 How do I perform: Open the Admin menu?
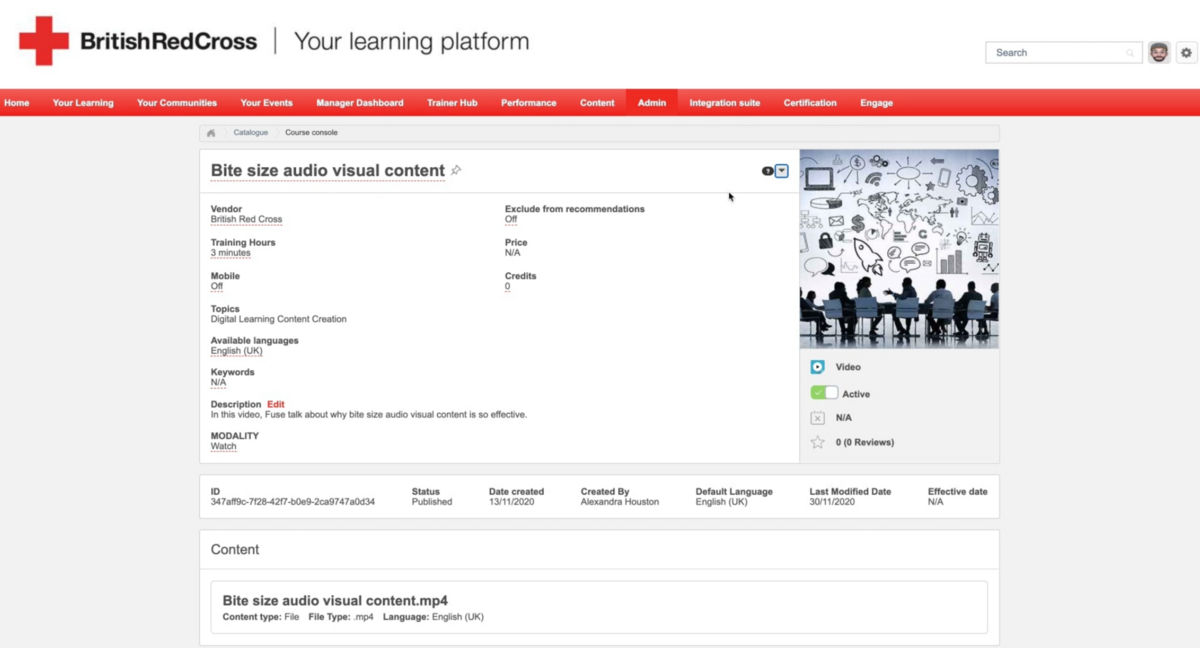click(x=652, y=103)
